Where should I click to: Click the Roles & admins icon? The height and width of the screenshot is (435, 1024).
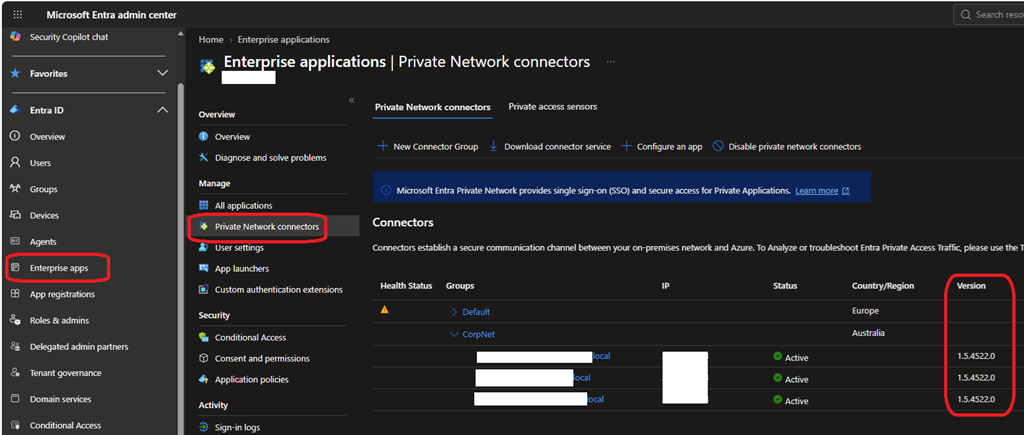(x=15, y=320)
